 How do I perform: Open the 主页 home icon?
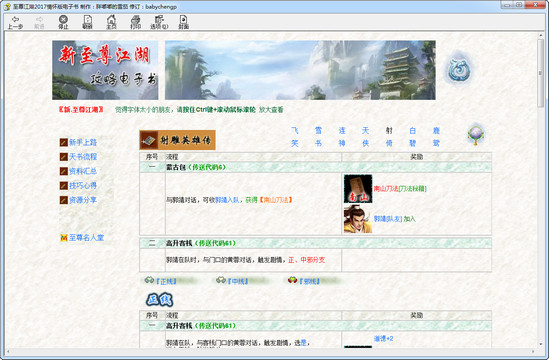[x=111, y=22]
